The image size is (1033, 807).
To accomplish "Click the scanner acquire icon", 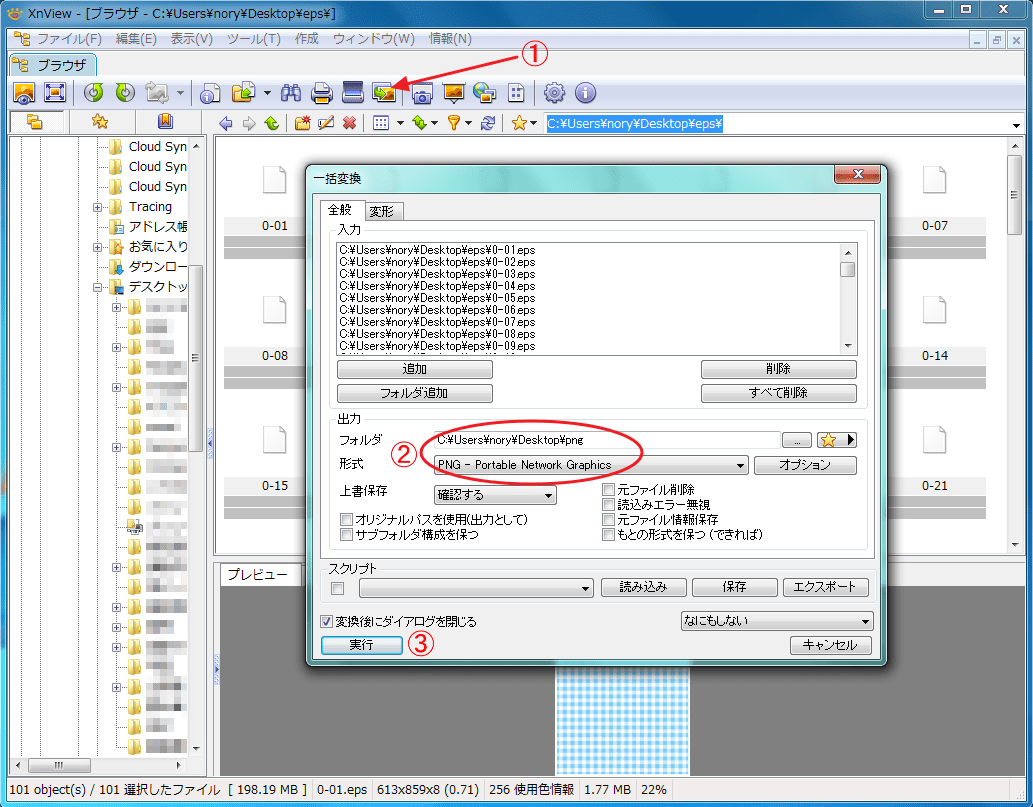I will (x=352, y=93).
